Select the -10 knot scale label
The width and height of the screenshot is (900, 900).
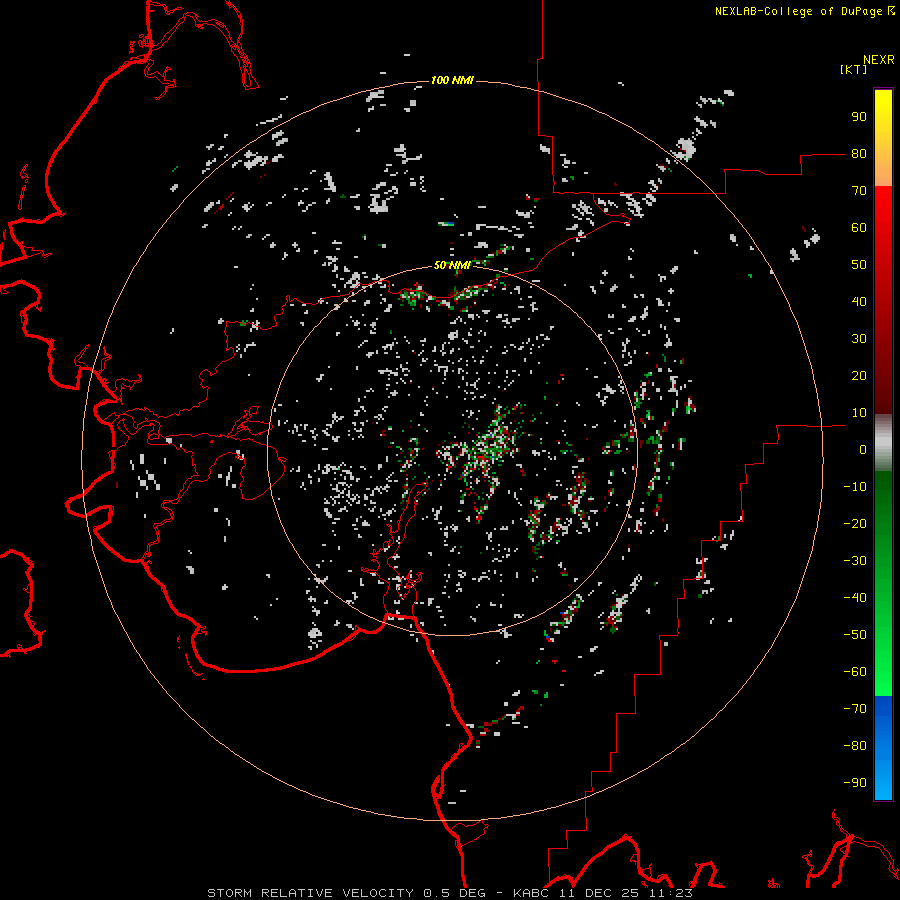[x=855, y=487]
